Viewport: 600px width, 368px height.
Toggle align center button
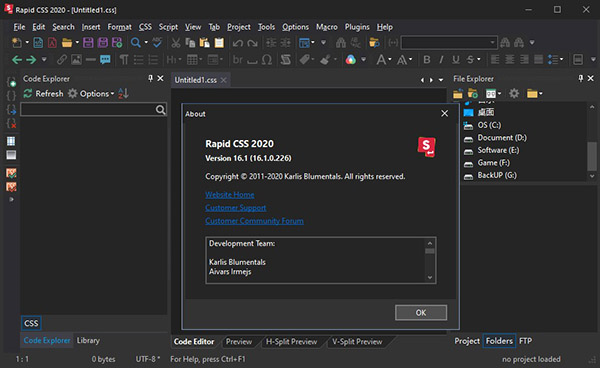pos(510,60)
